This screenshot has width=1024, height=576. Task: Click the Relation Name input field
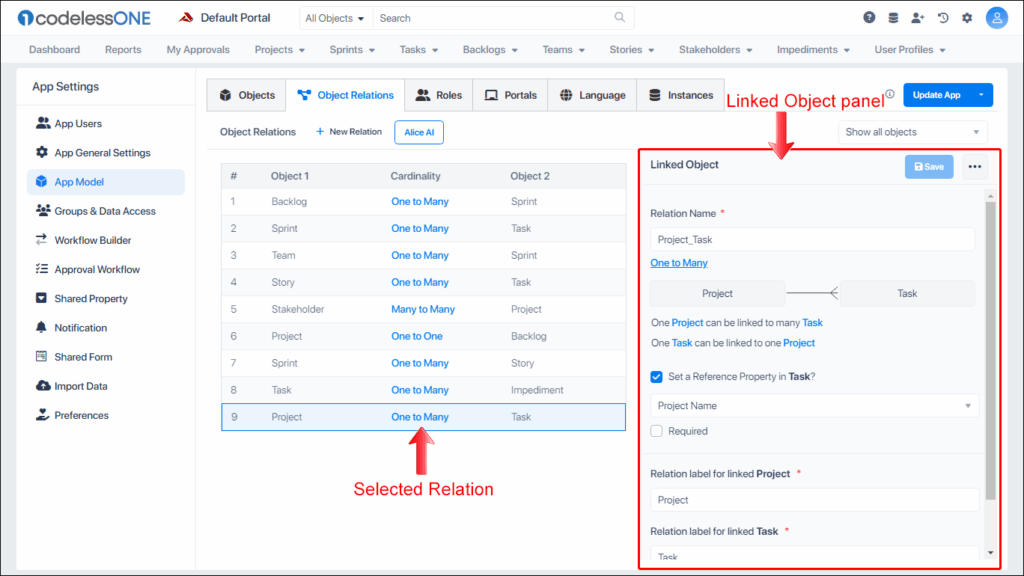(x=812, y=240)
